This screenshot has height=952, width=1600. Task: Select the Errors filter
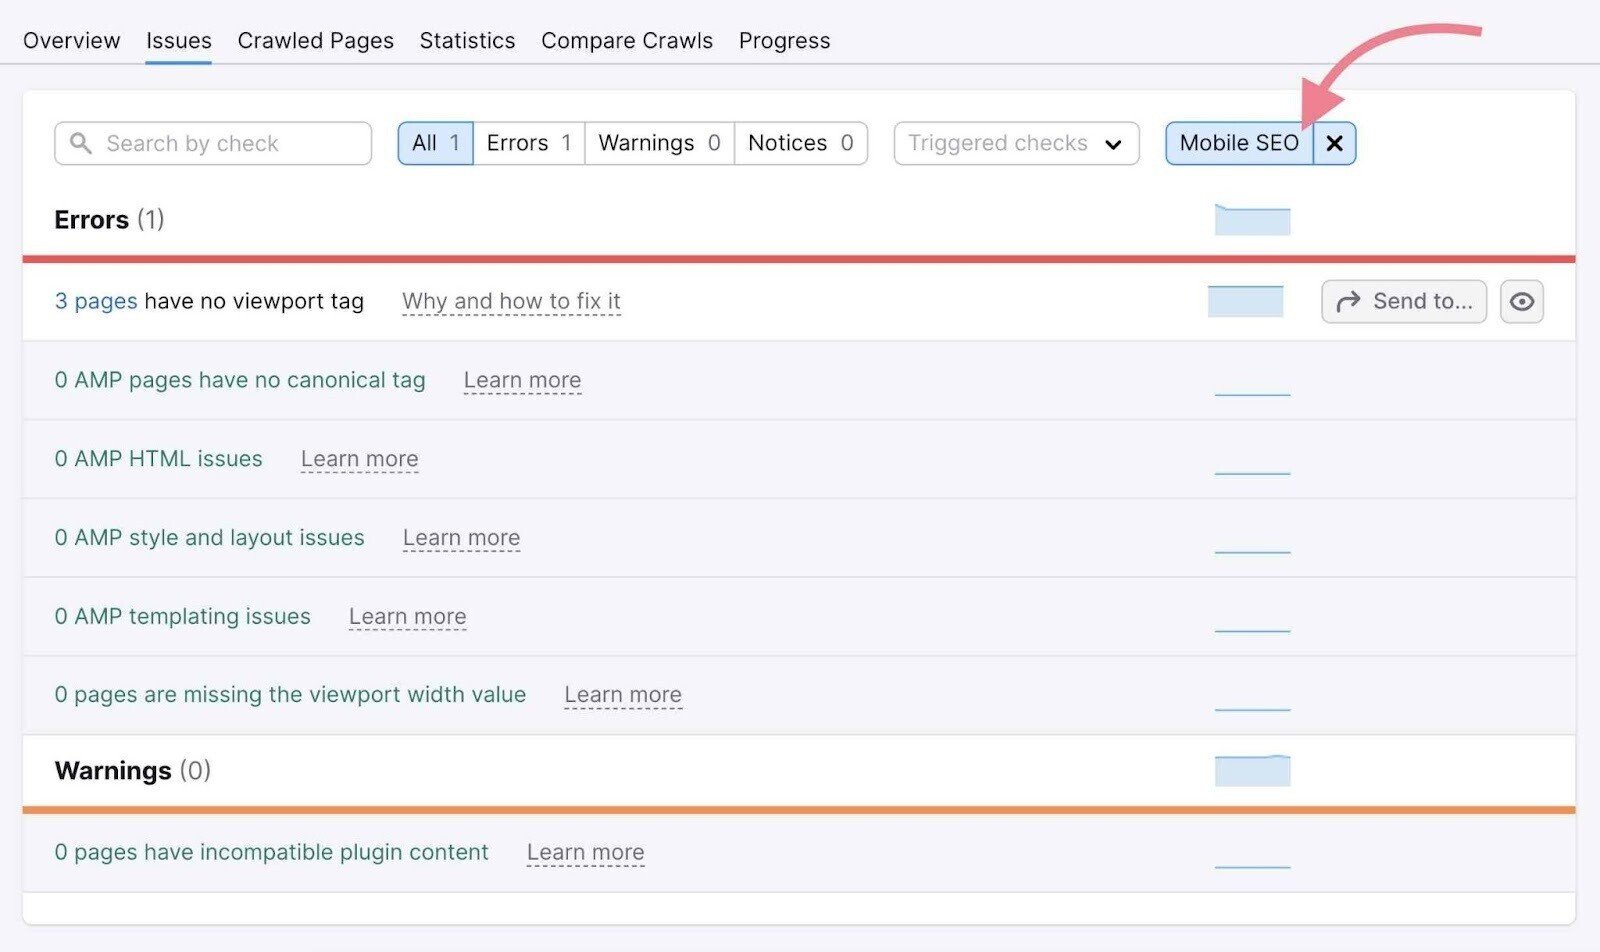(528, 143)
